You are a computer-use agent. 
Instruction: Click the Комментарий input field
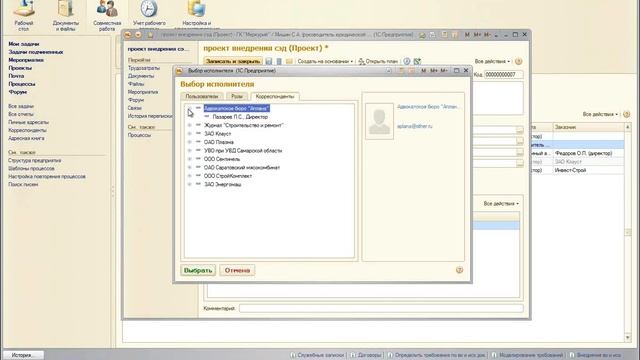[x=381, y=308]
